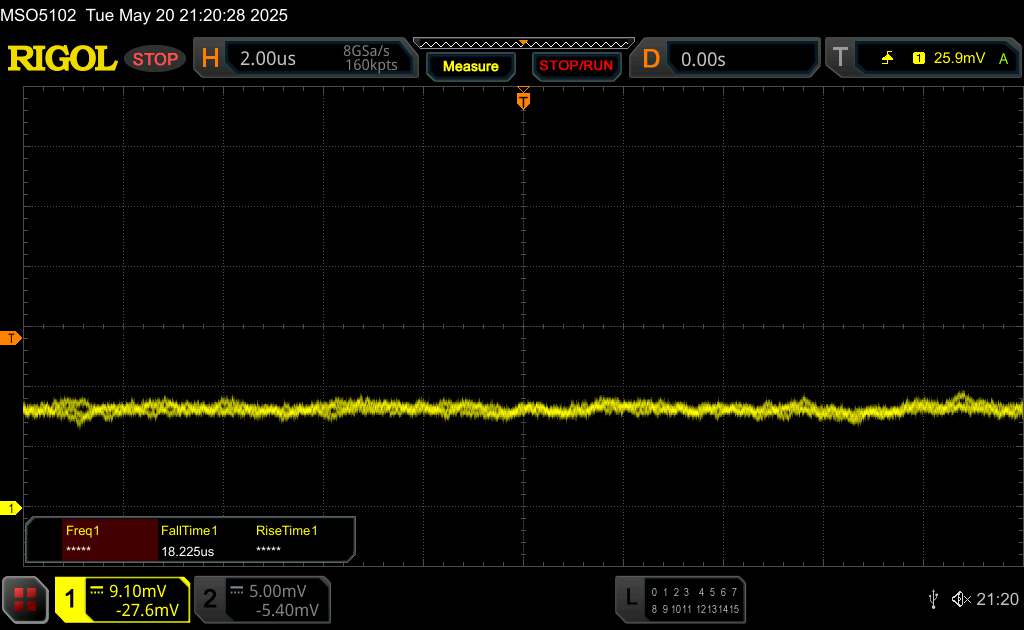Click the waveform memory position bar
Screen dimensions: 1024x630
[x=523, y=43]
